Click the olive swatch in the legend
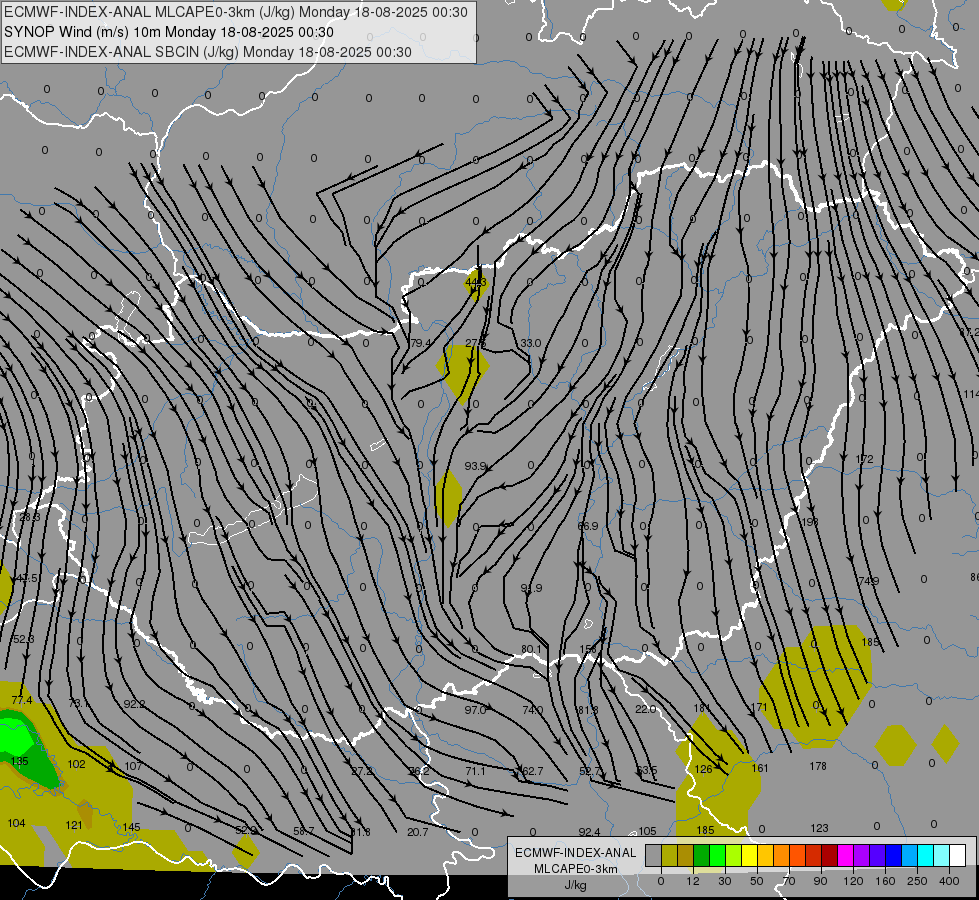 [669, 855]
